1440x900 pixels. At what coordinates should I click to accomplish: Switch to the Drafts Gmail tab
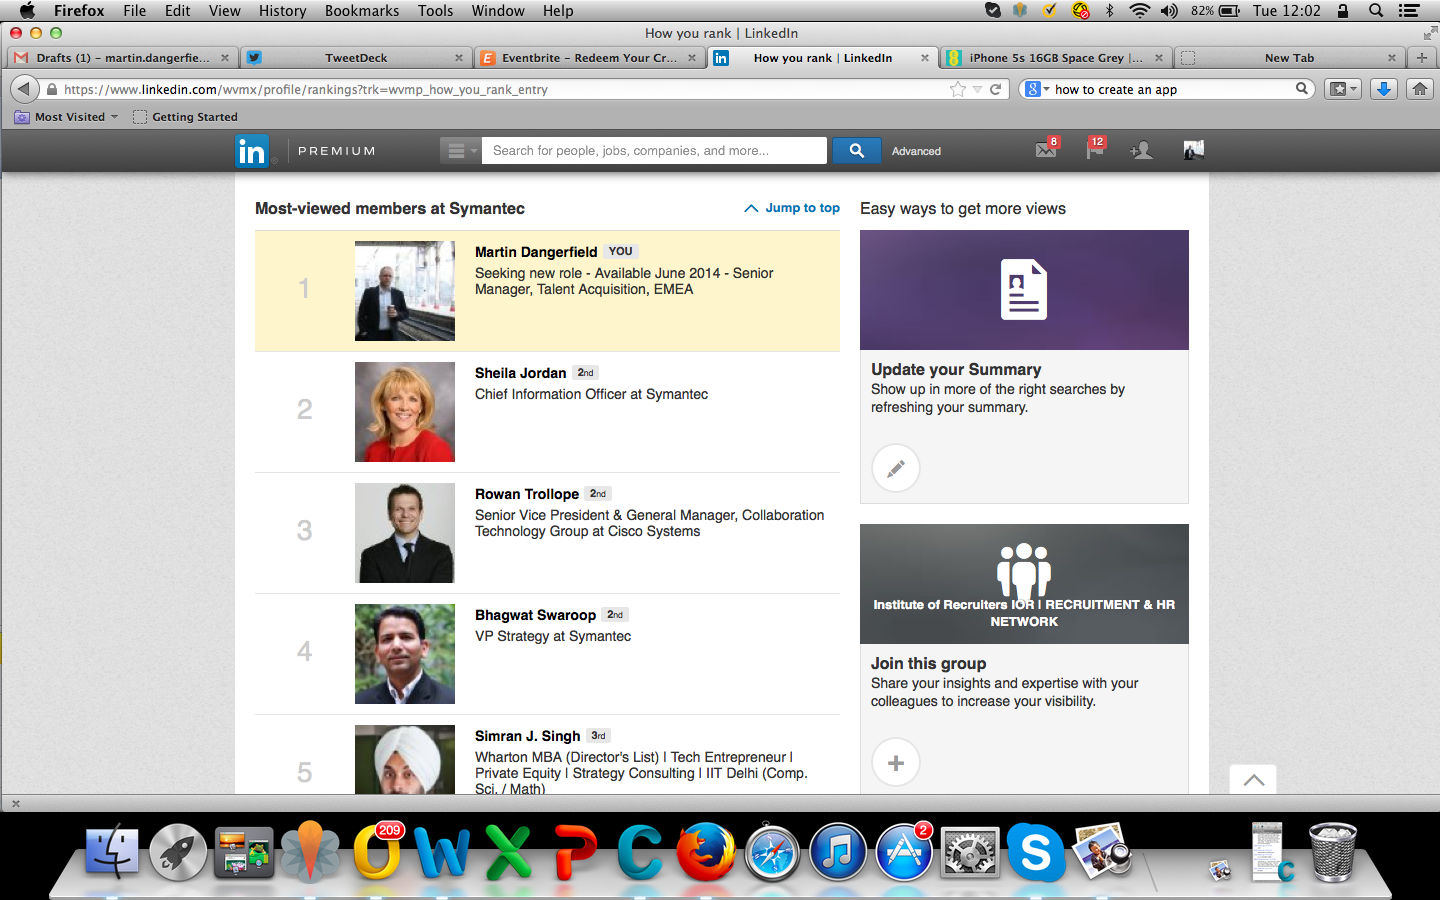pyautogui.click(x=122, y=58)
